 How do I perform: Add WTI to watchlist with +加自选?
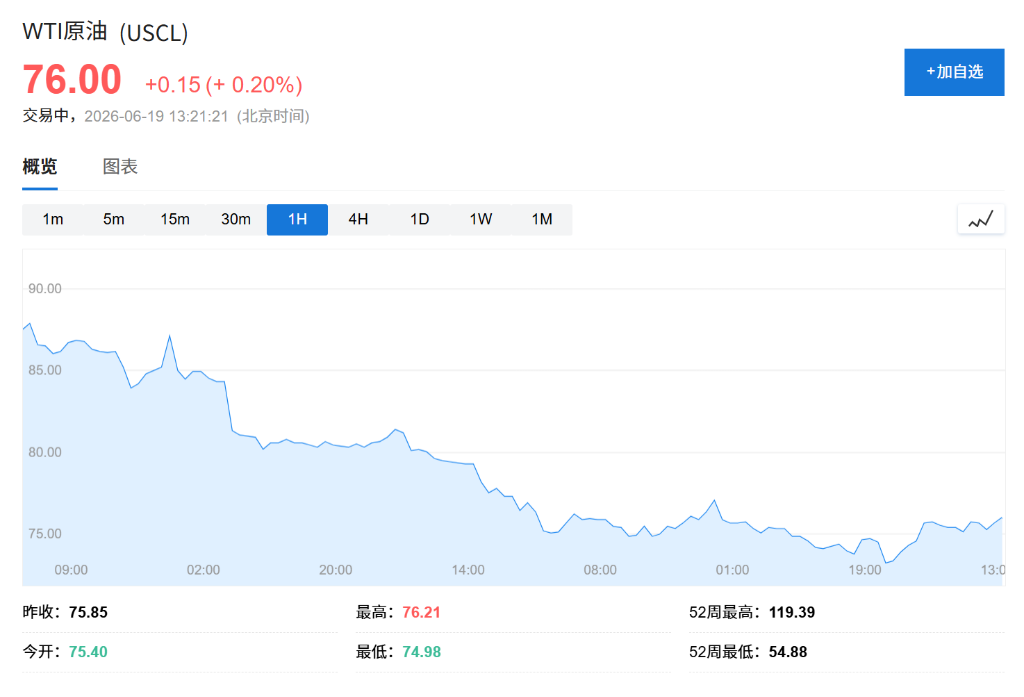(x=954, y=72)
